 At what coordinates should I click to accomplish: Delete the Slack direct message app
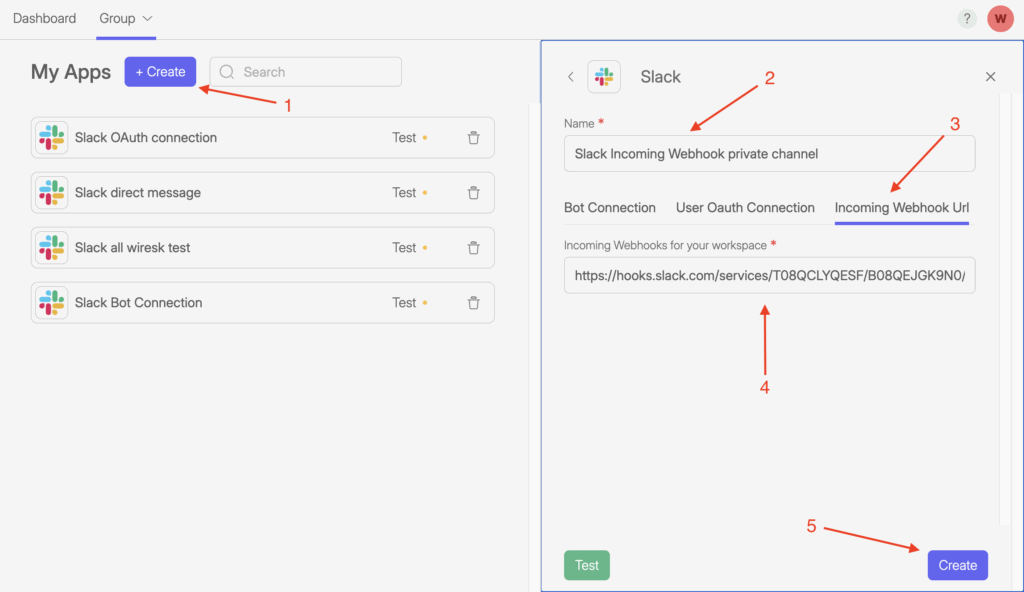(x=474, y=193)
